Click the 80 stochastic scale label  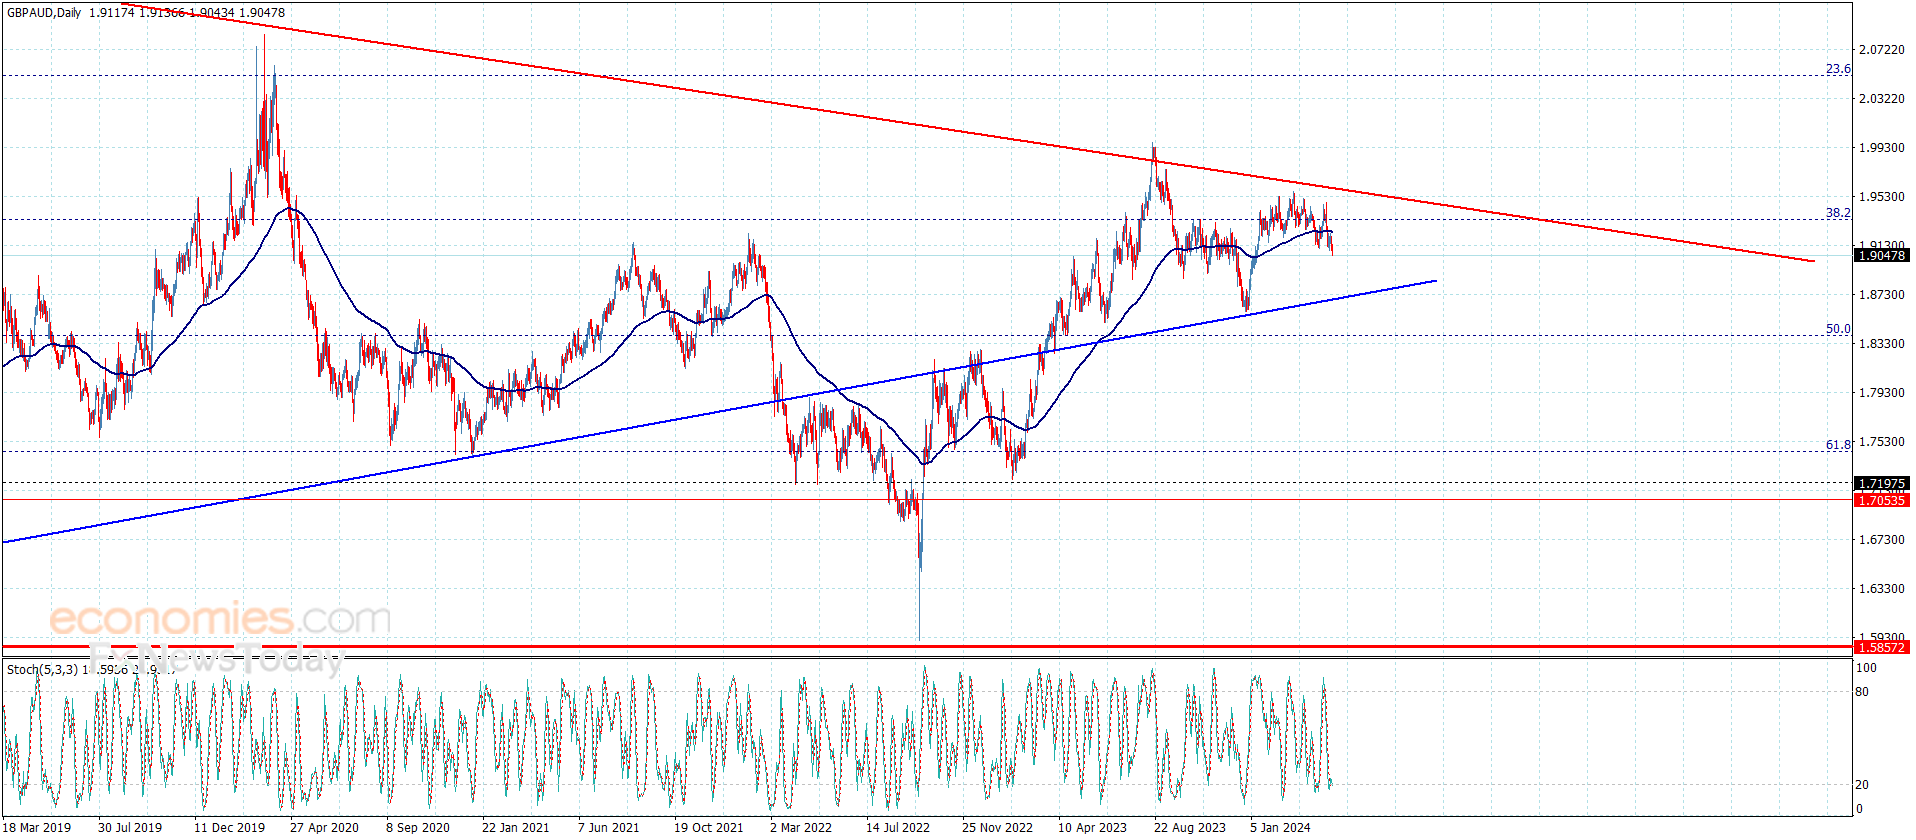click(x=1862, y=692)
